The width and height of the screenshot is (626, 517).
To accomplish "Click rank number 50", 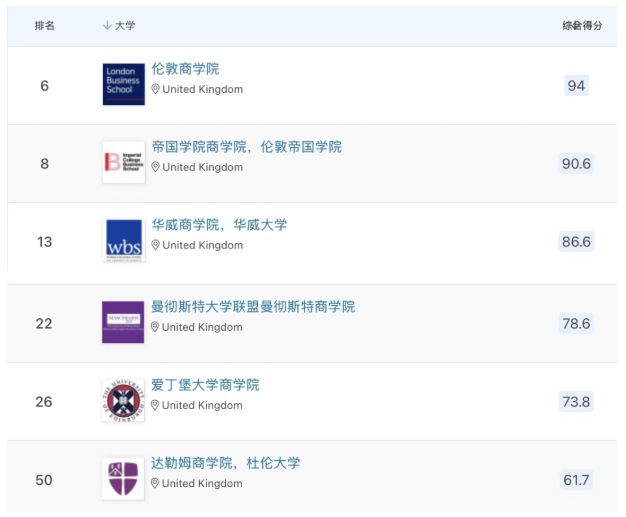I will [x=44, y=480].
